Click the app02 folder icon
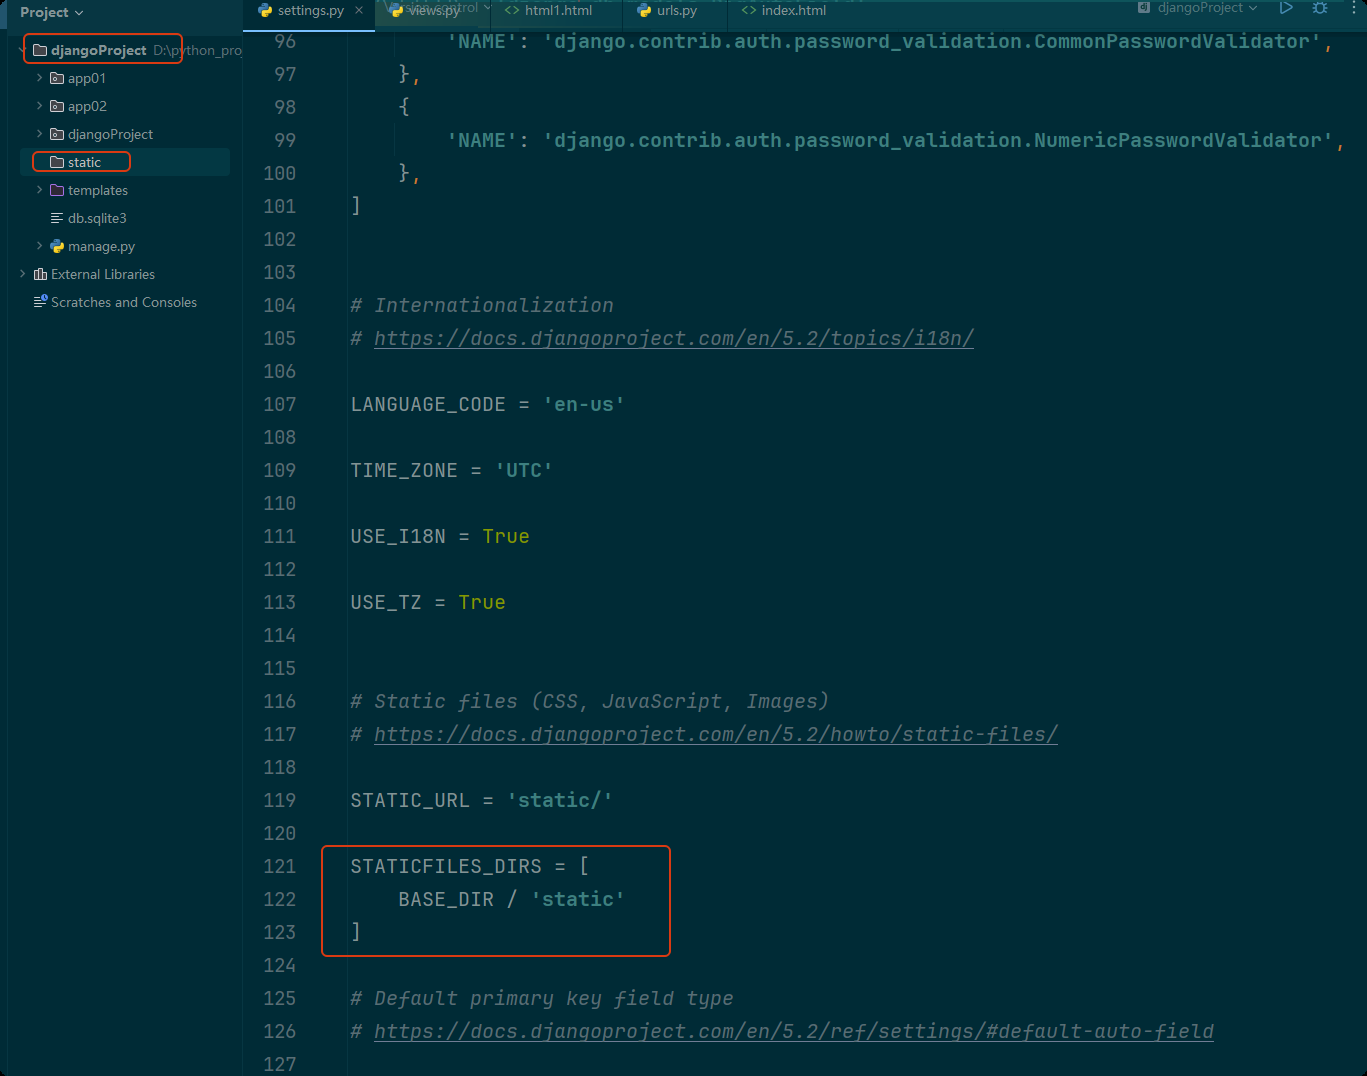 (x=57, y=106)
